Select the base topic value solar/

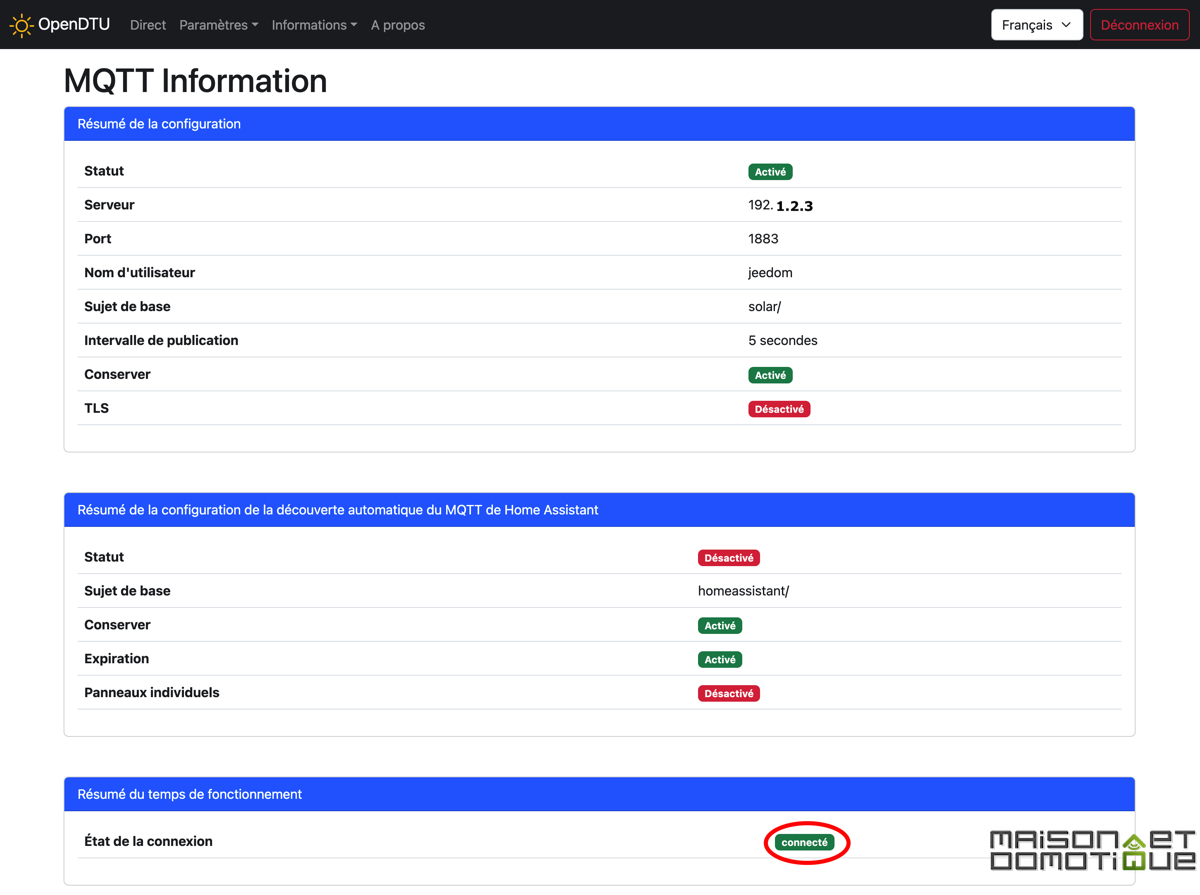(764, 307)
